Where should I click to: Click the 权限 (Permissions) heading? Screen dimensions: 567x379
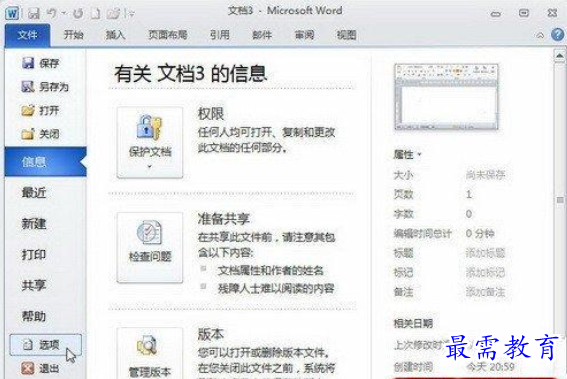(211, 114)
